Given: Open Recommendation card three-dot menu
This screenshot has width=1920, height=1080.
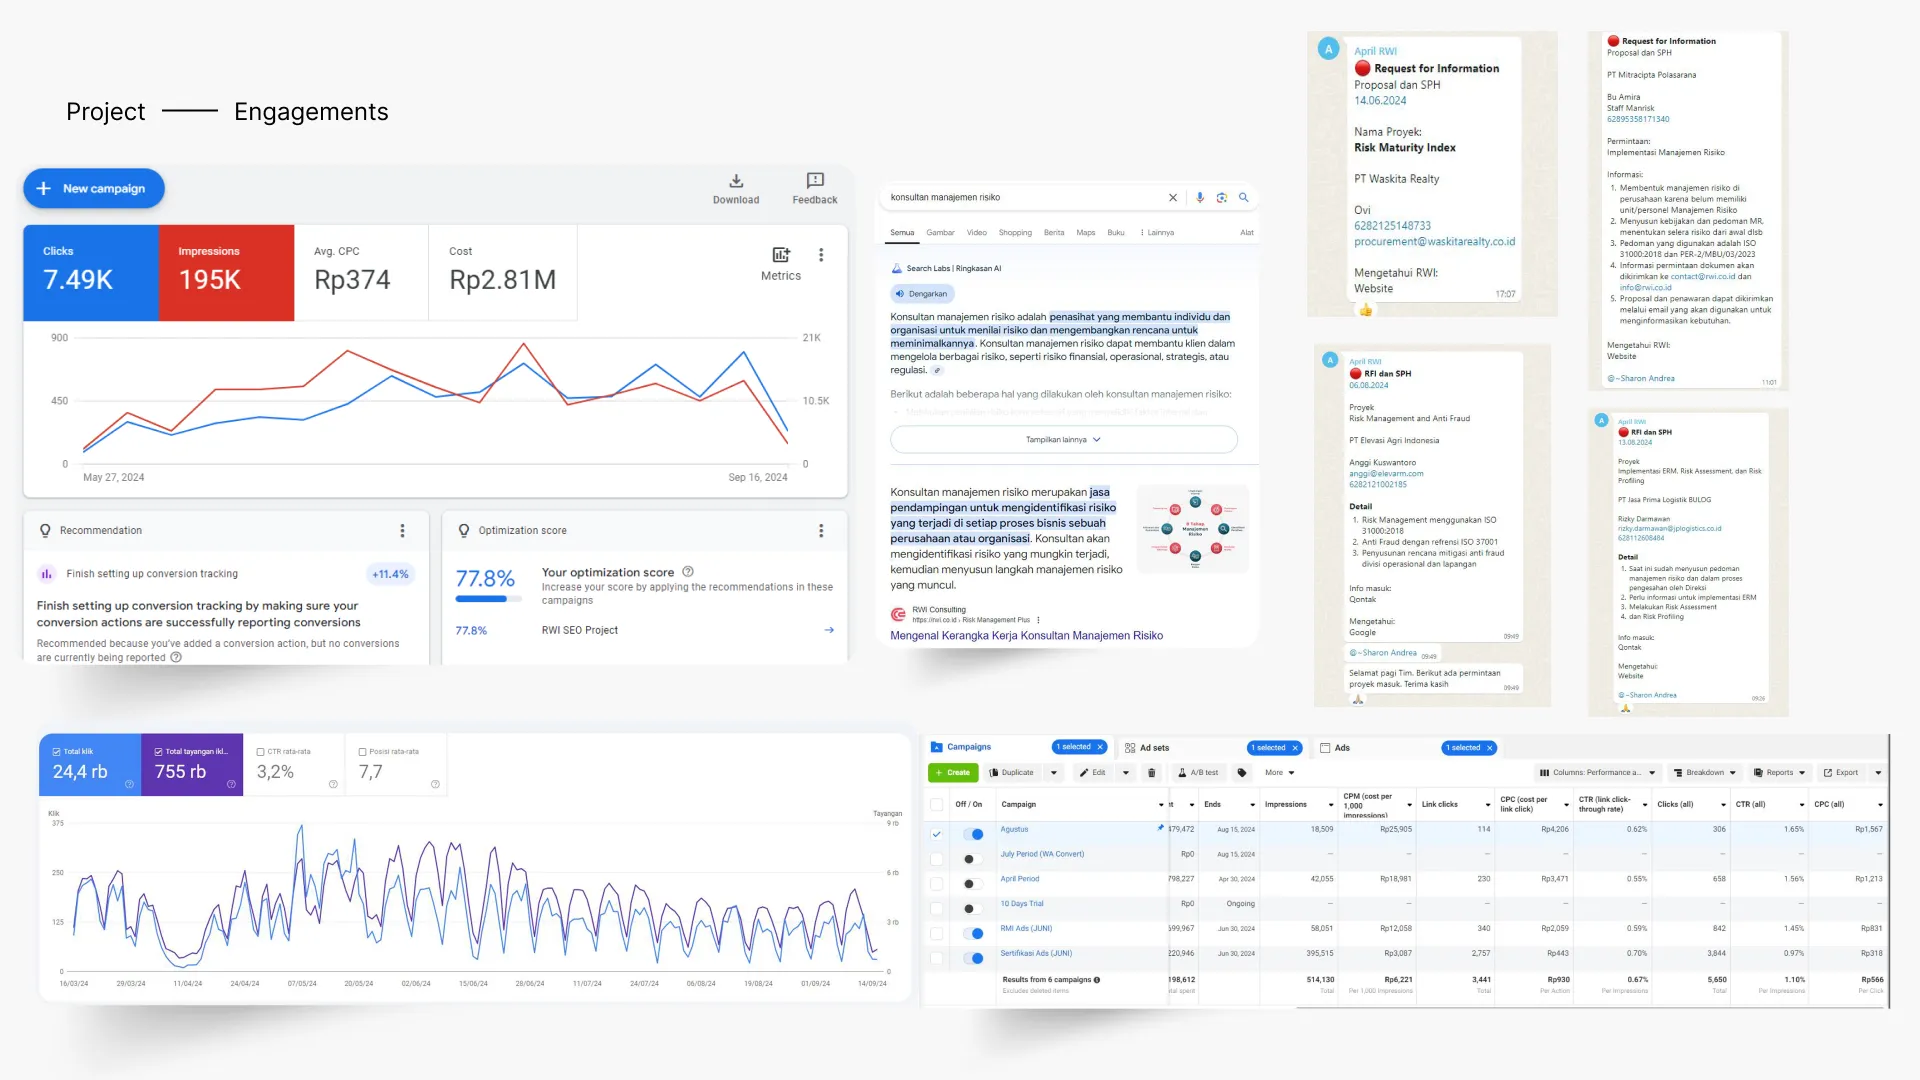Looking at the screenshot, I should point(403,531).
